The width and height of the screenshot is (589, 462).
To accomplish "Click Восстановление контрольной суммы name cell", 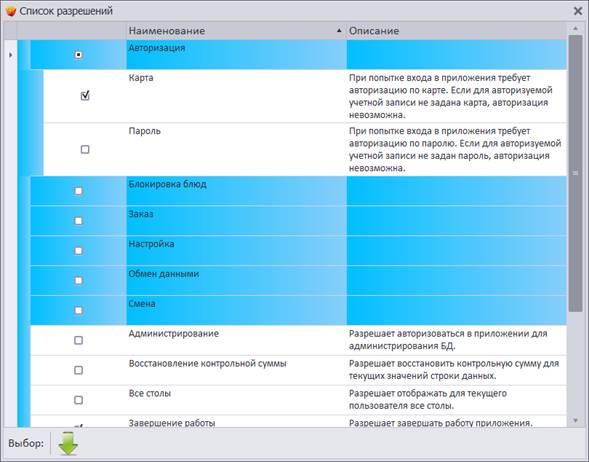I will click(236, 370).
